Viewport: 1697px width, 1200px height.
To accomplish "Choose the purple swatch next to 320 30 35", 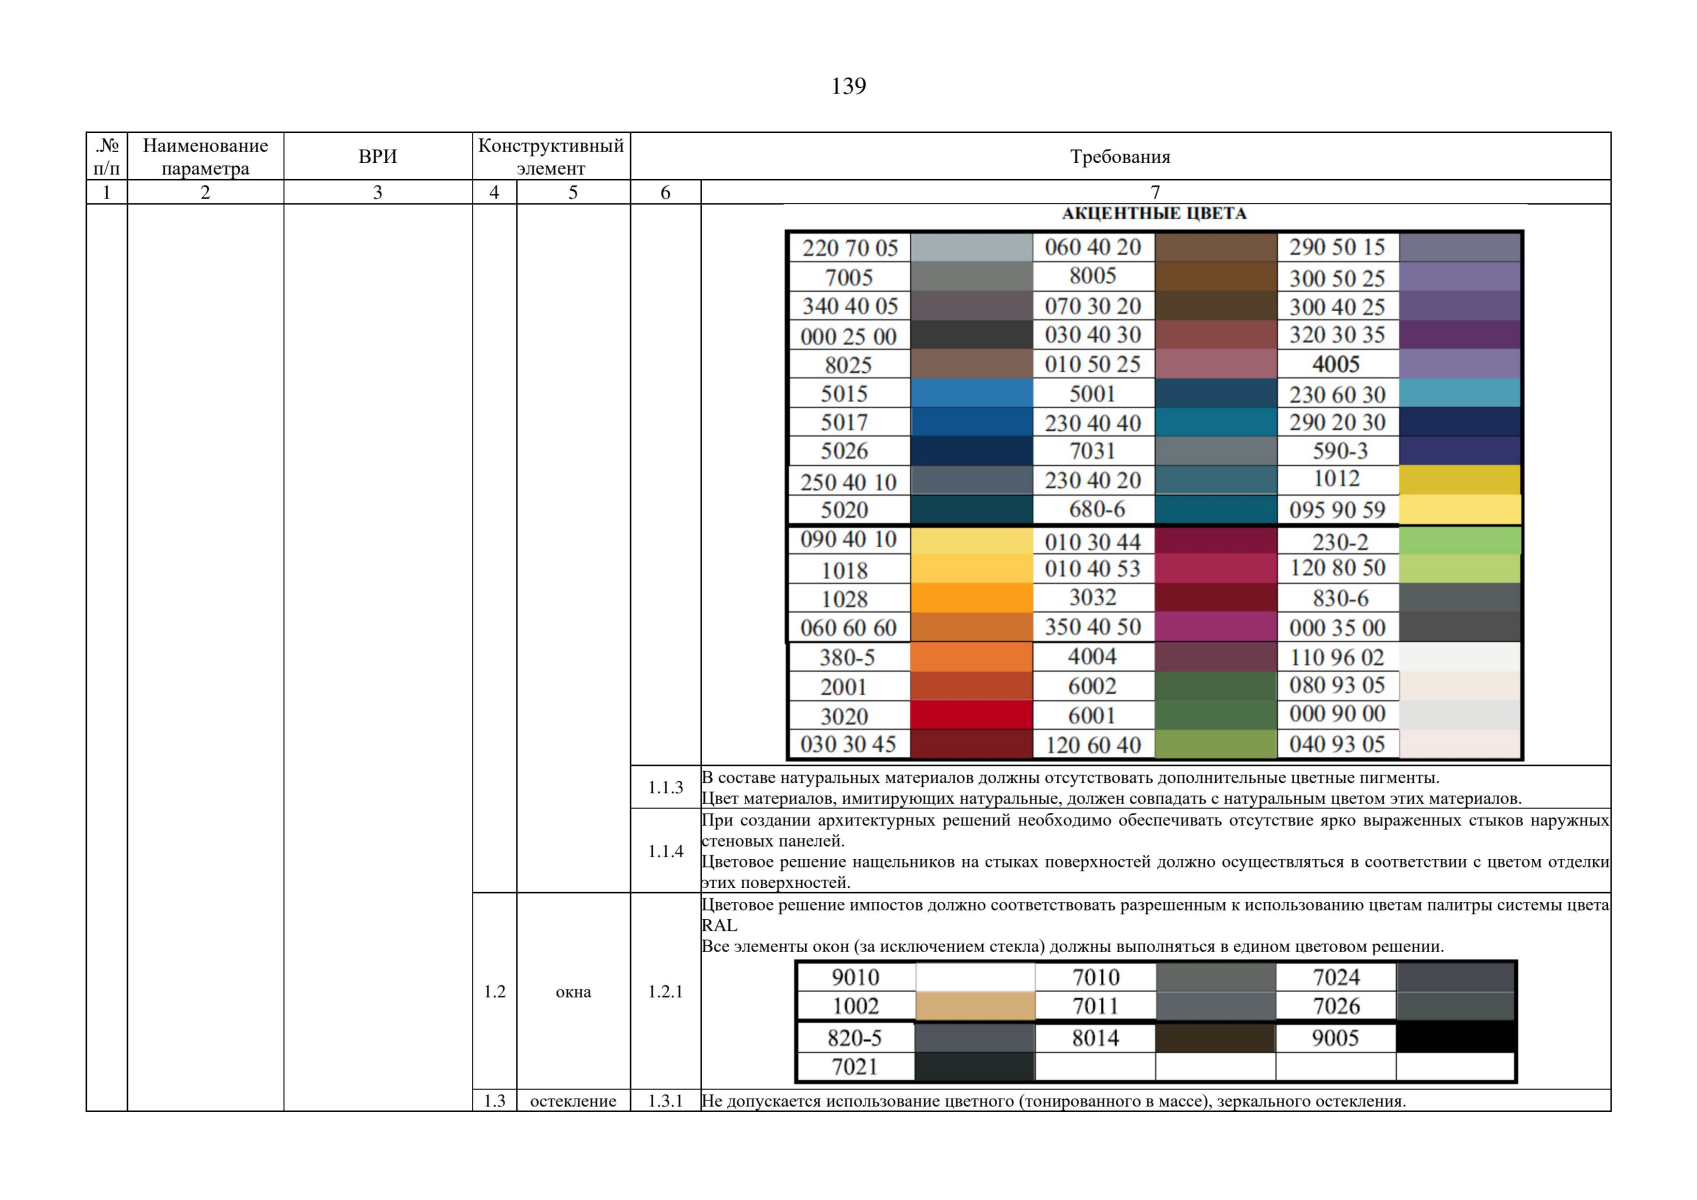I will tap(1459, 335).
